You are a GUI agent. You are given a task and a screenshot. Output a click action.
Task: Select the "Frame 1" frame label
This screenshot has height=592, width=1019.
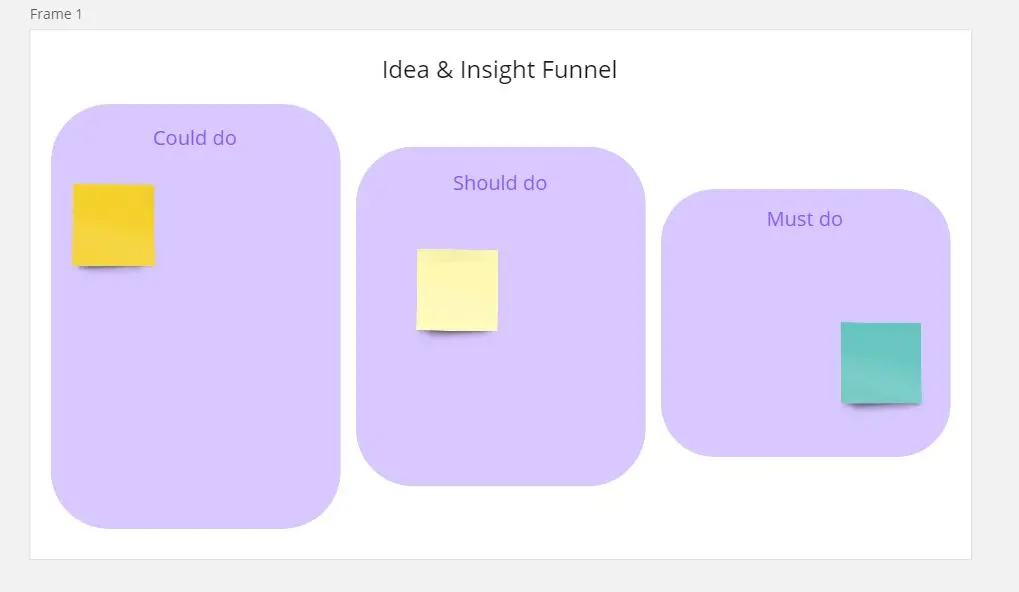[x=56, y=14]
